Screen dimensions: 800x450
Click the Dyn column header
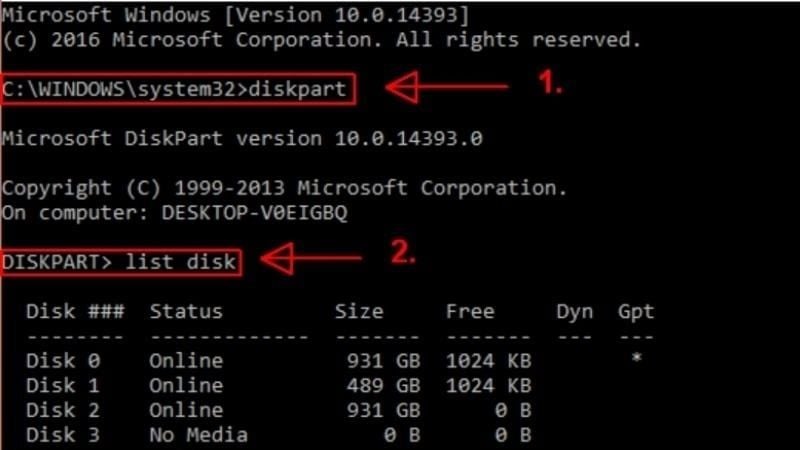click(574, 311)
